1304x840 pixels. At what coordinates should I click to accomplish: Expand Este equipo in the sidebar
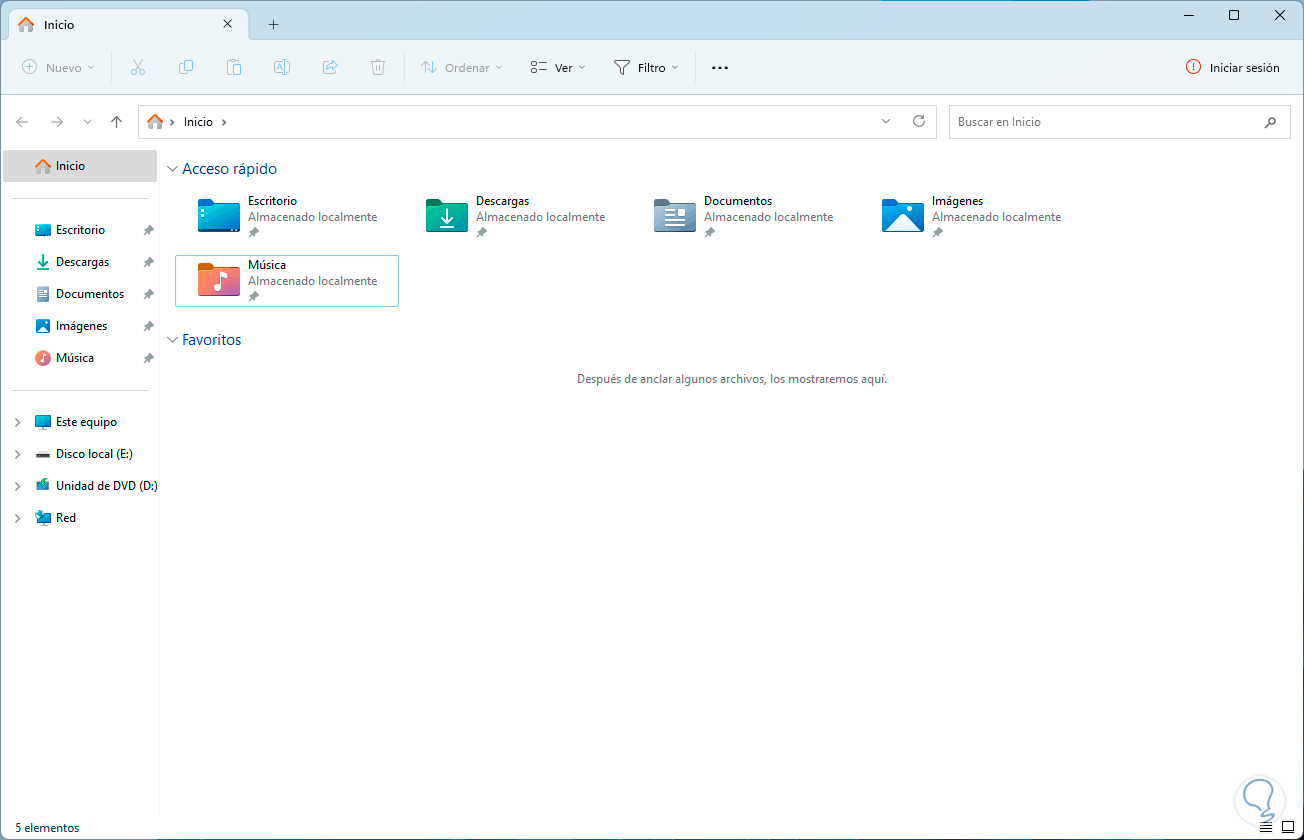[x=17, y=421]
